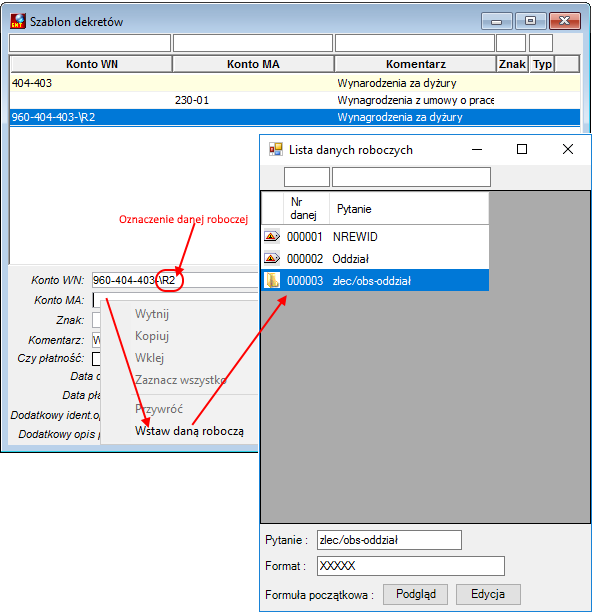This screenshot has height=612, width=592.
Task: Click Pytanie column header in list
Action: point(409,208)
